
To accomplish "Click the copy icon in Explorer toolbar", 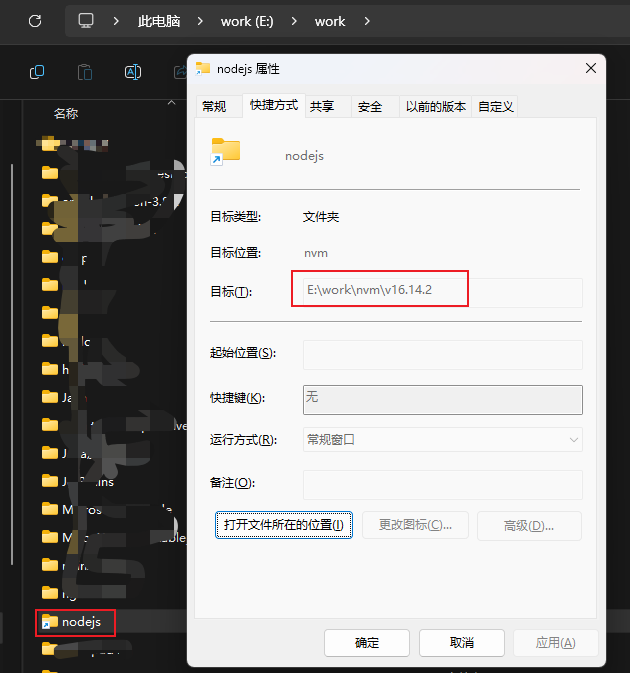I will click(37, 72).
